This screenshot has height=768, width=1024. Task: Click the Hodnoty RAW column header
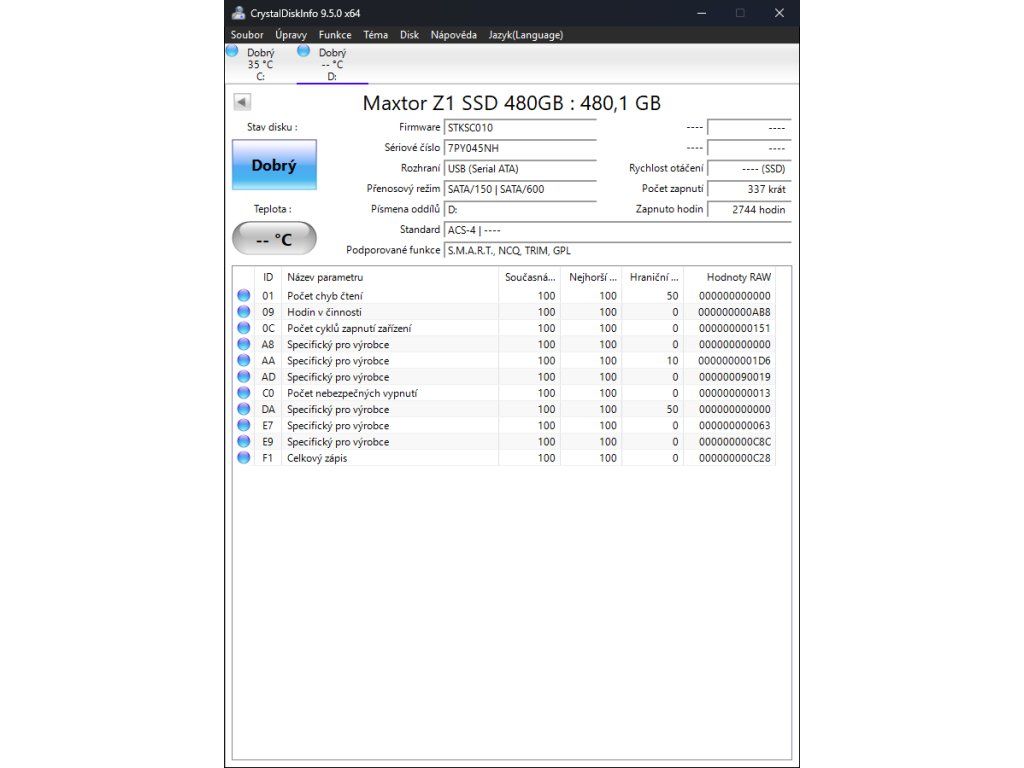pos(738,277)
